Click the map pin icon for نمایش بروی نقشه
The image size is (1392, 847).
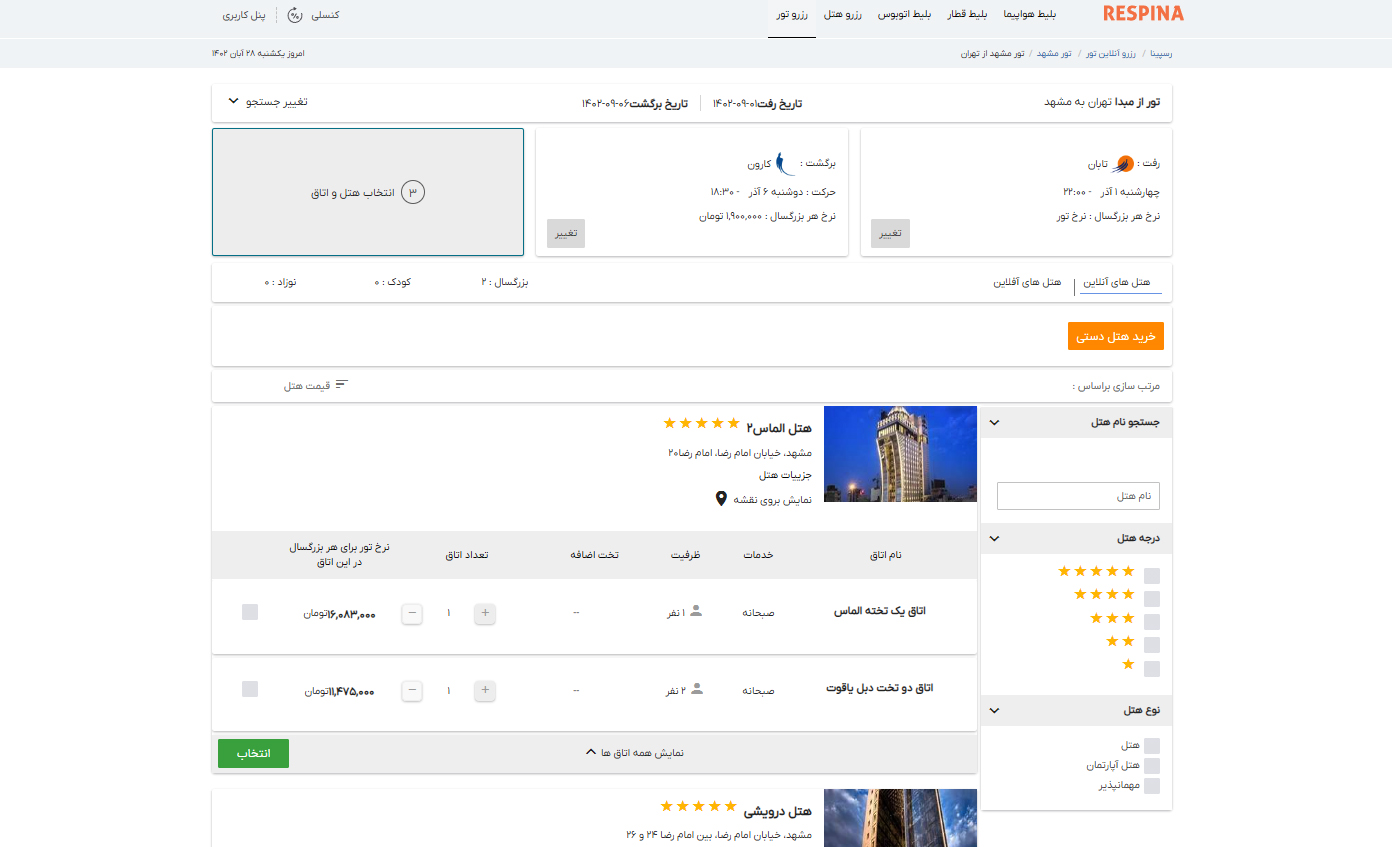tap(721, 498)
